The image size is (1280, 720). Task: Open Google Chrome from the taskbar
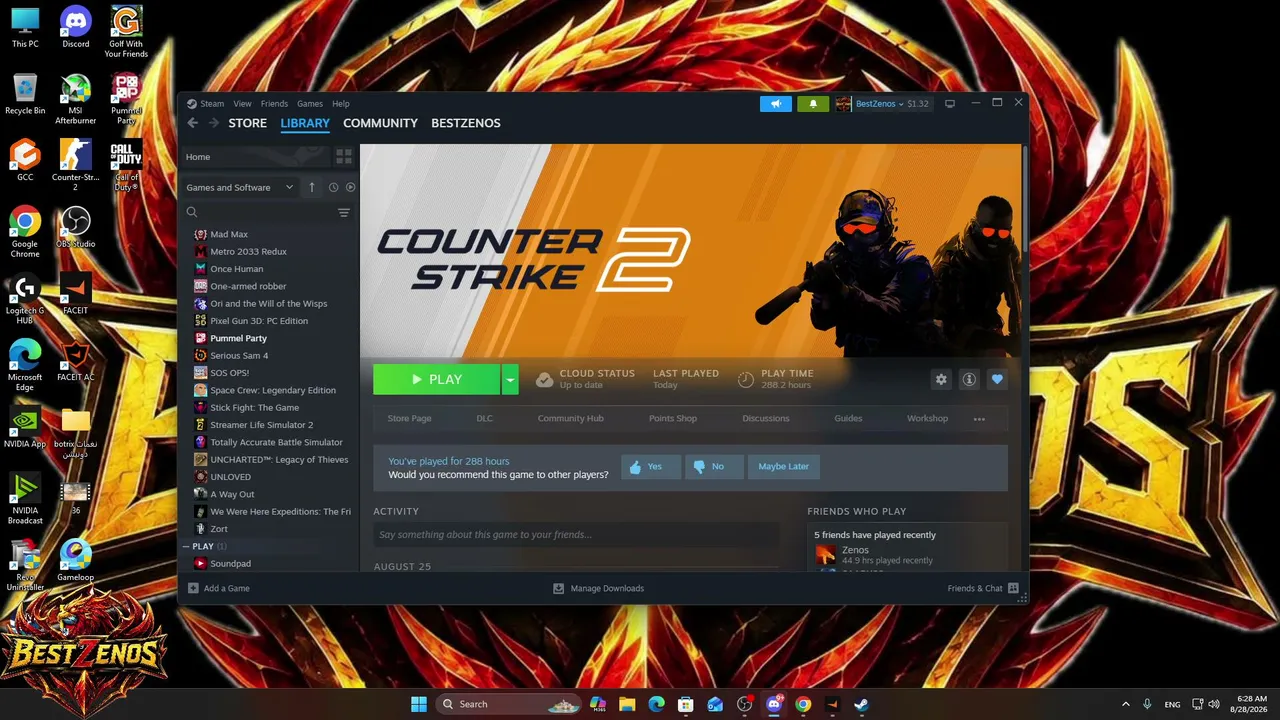(x=803, y=704)
